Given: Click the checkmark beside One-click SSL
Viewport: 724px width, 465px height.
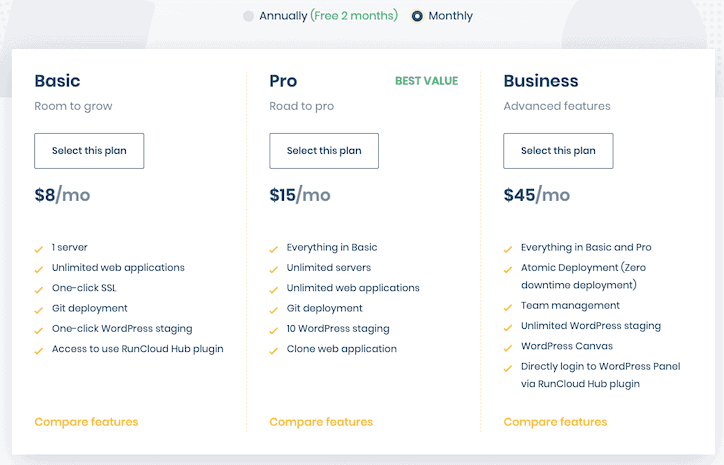Looking at the screenshot, I should tap(39, 290).
